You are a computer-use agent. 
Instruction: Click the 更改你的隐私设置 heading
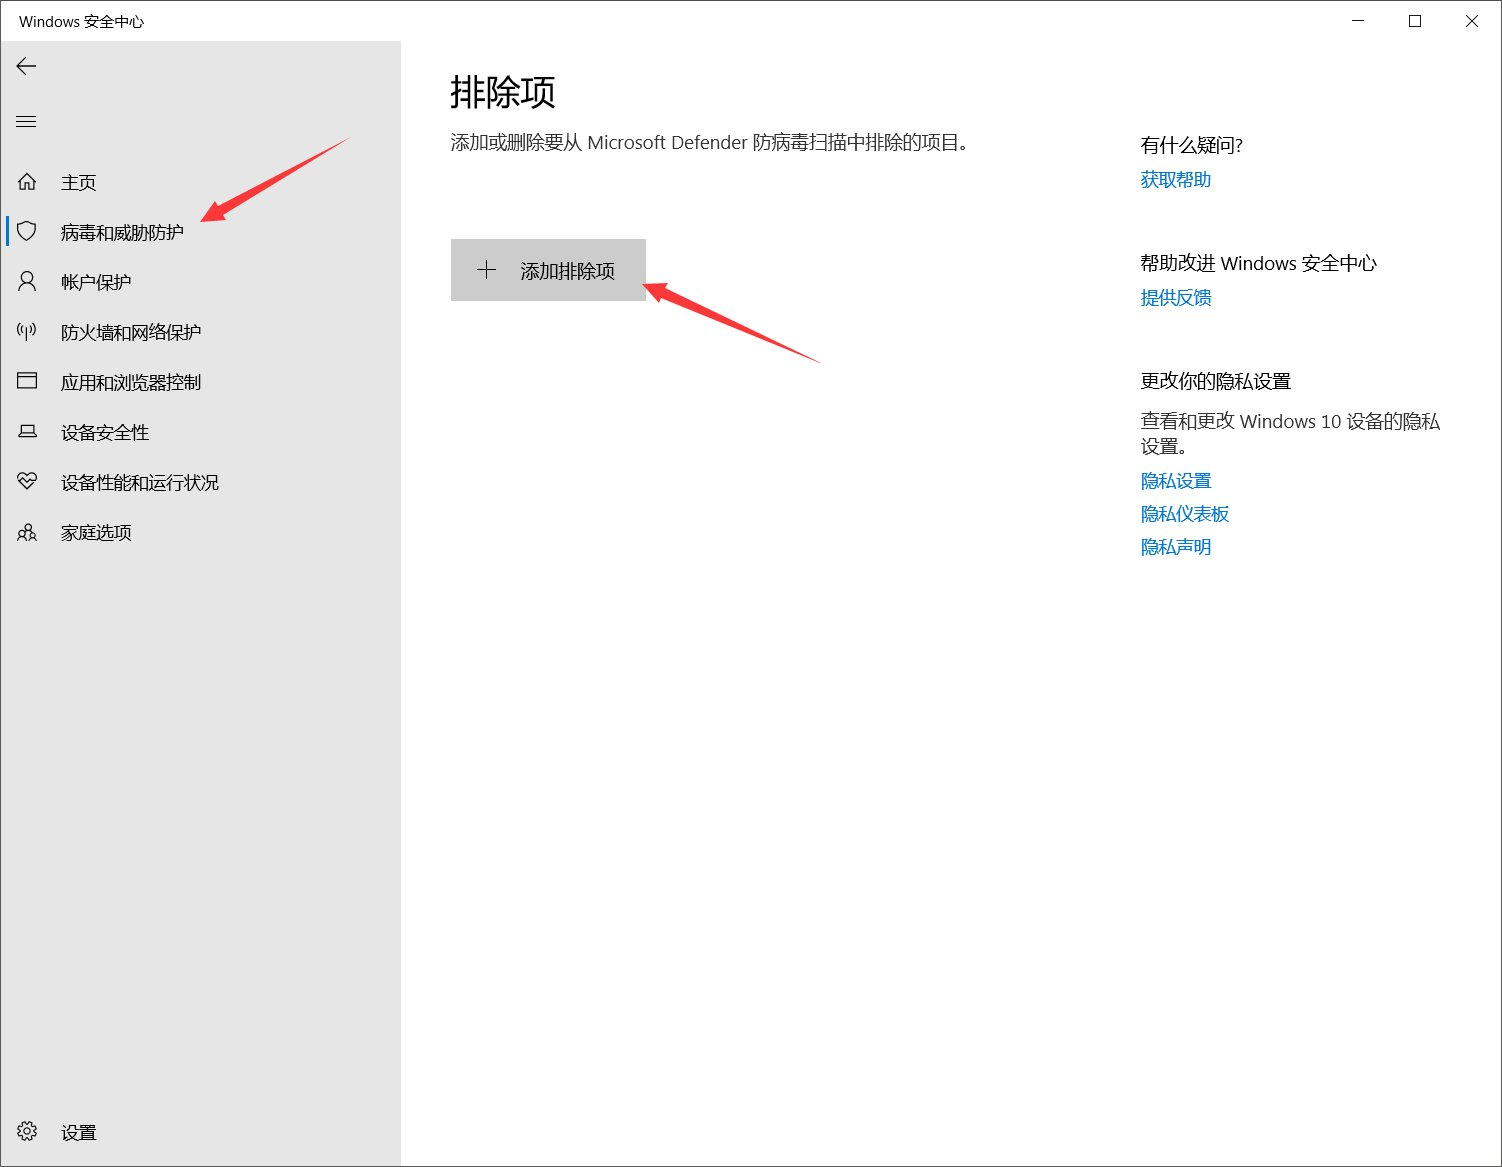(x=1216, y=382)
